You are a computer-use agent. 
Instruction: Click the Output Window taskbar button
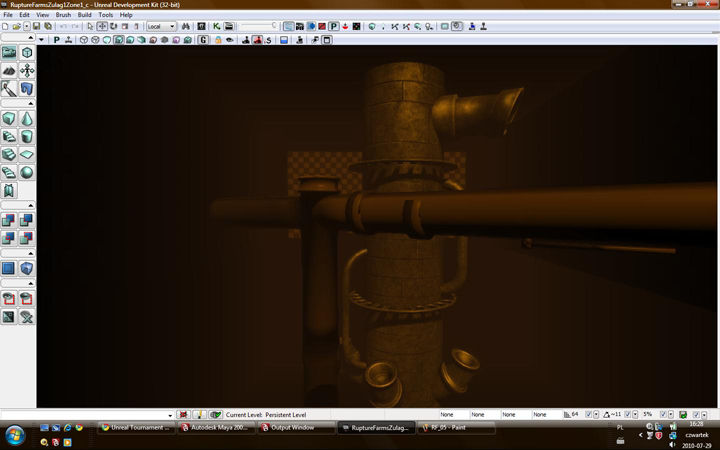[x=294, y=427]
